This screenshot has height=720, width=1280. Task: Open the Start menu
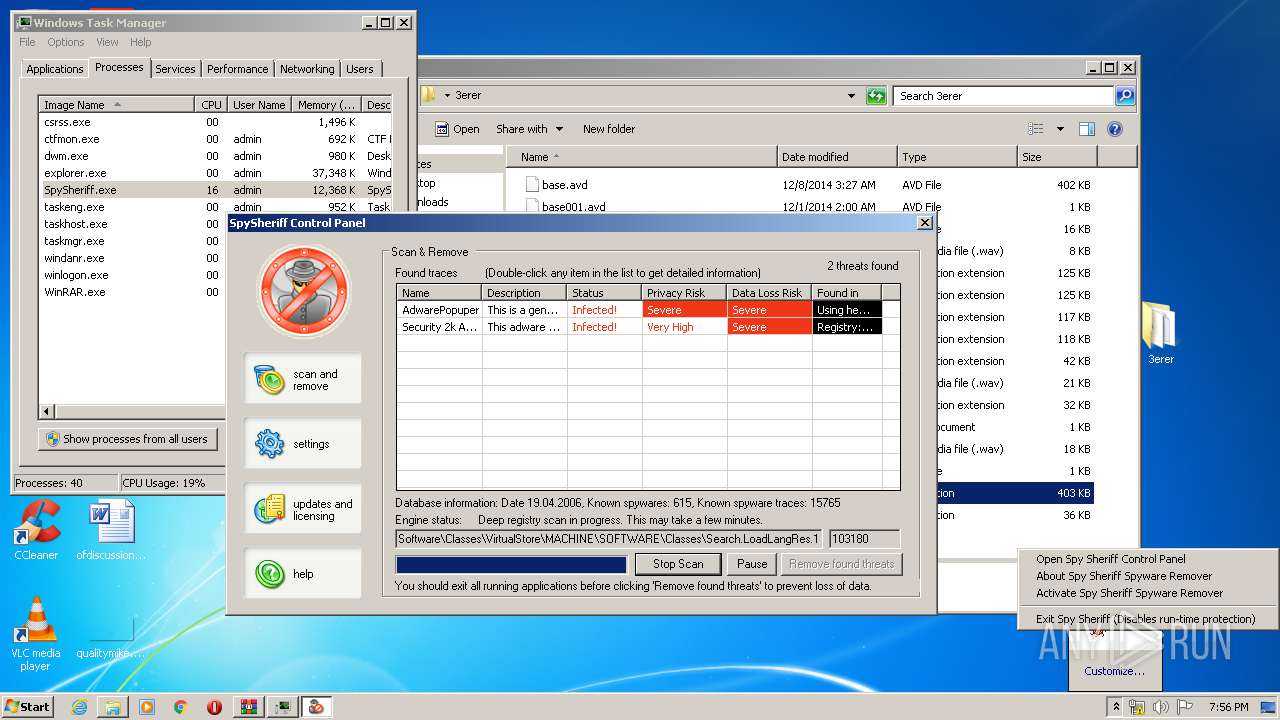point(28,707)
